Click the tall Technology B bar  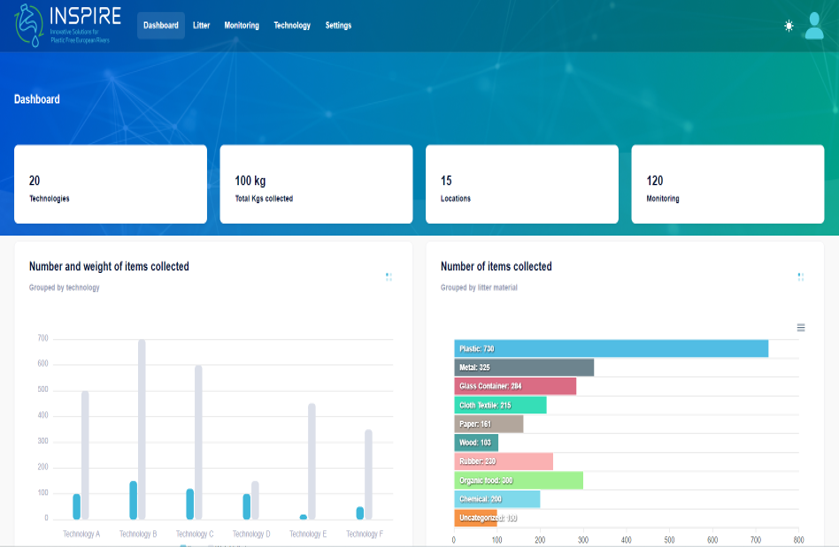pos(142,430)
